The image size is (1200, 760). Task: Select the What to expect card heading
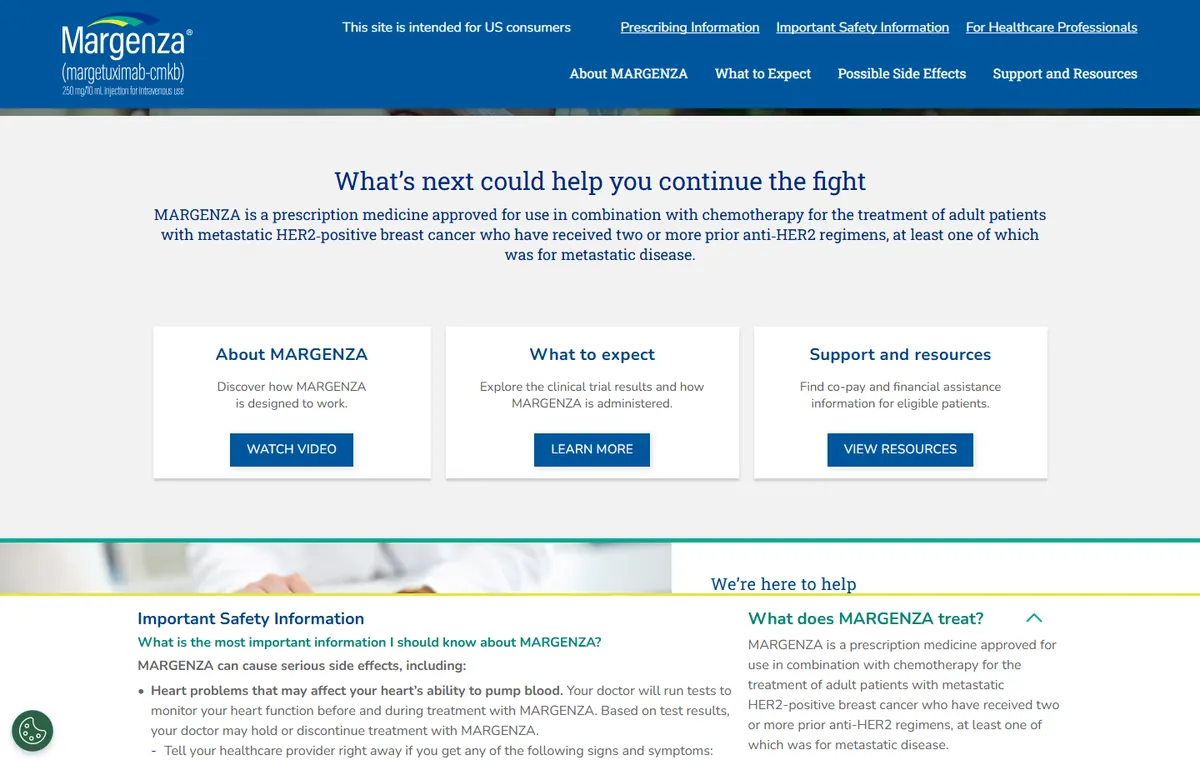592,354
